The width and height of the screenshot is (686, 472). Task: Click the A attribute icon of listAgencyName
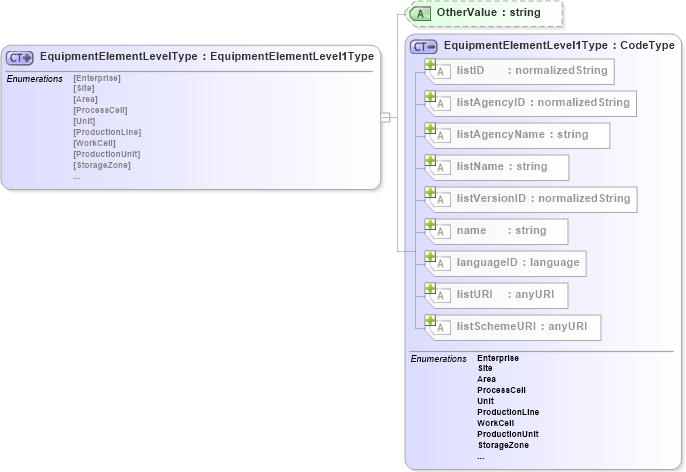click(x=441, y=136)
